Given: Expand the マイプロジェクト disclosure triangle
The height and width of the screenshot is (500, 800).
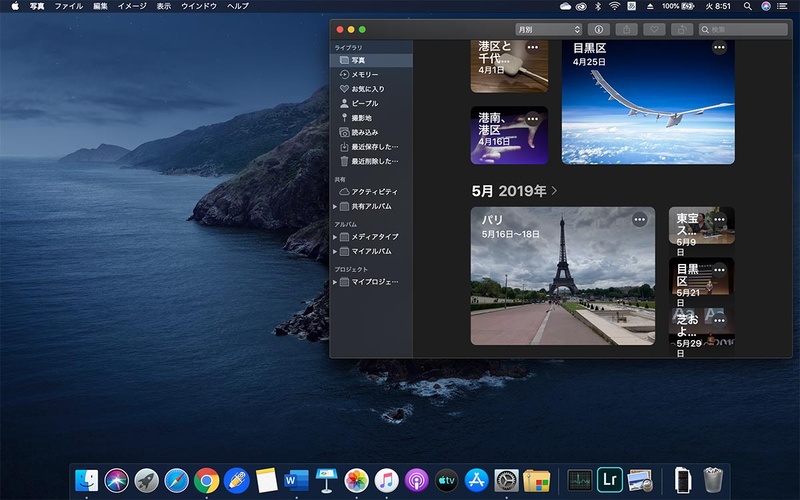Looking at the screenshot, I should (x=335, y=282).
